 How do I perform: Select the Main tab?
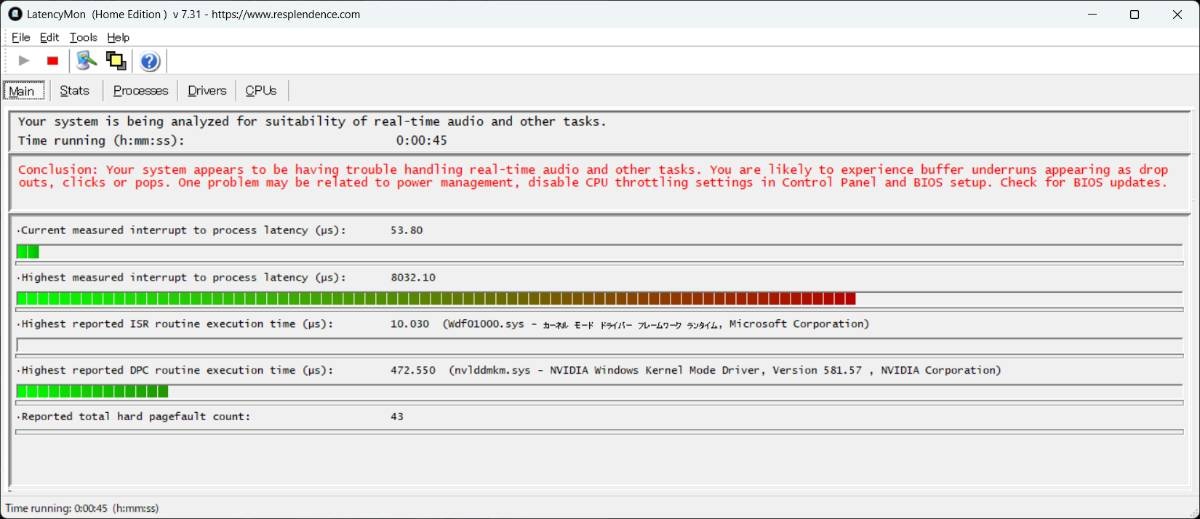[x=22, y=91]
